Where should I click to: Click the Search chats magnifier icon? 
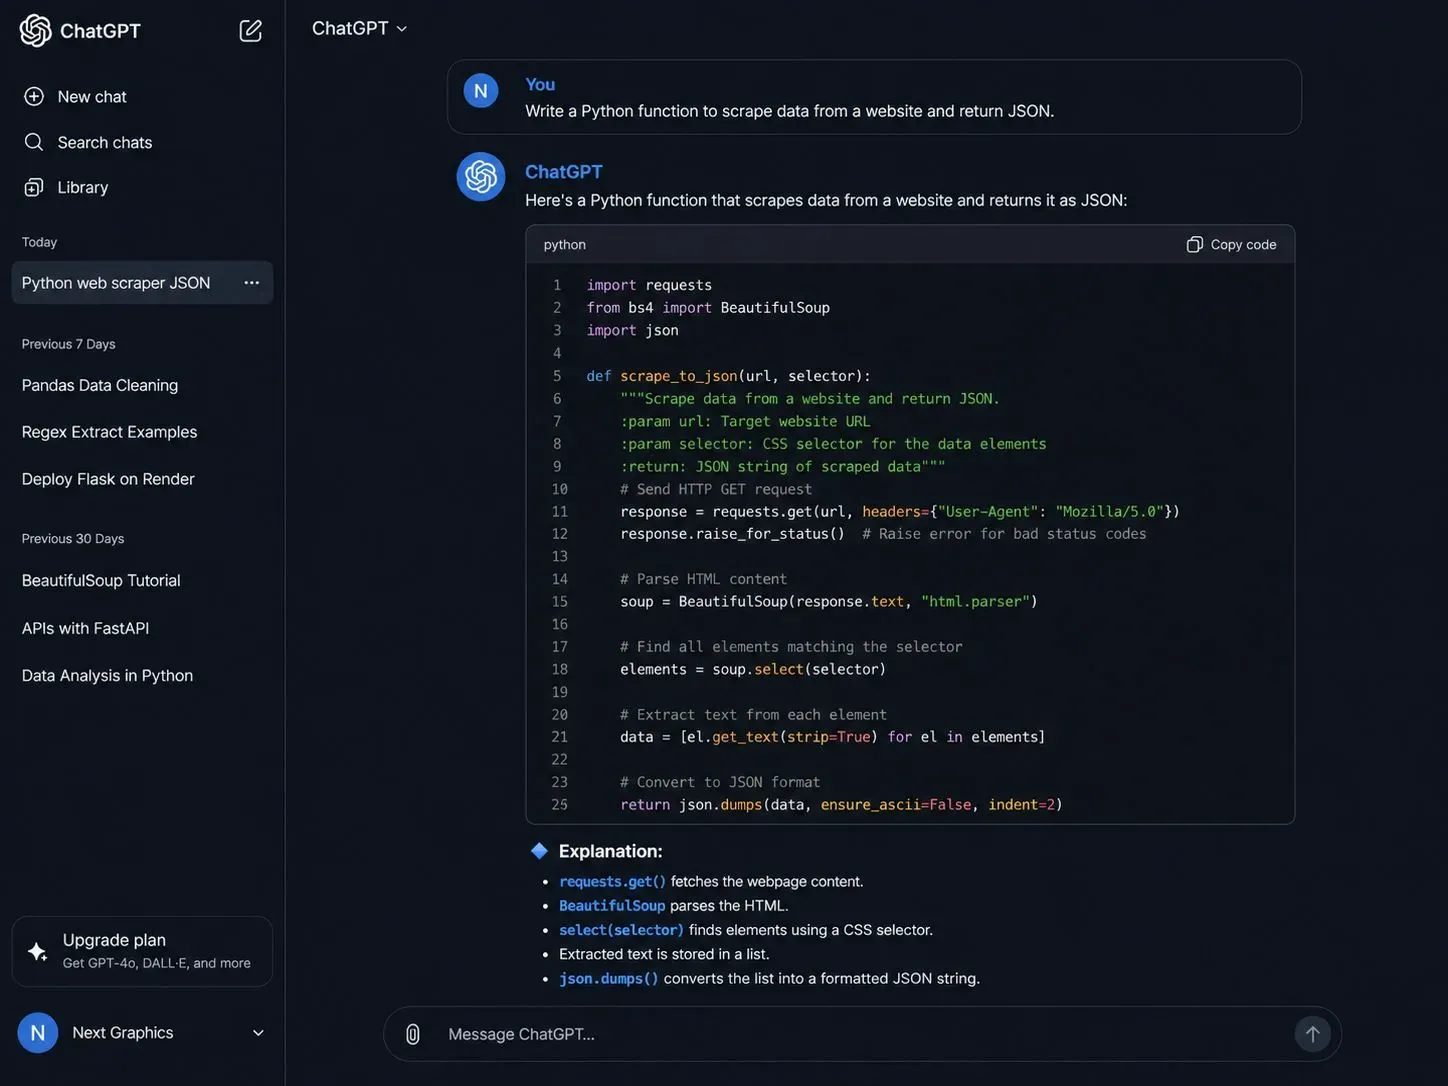[x=34, y=142]
